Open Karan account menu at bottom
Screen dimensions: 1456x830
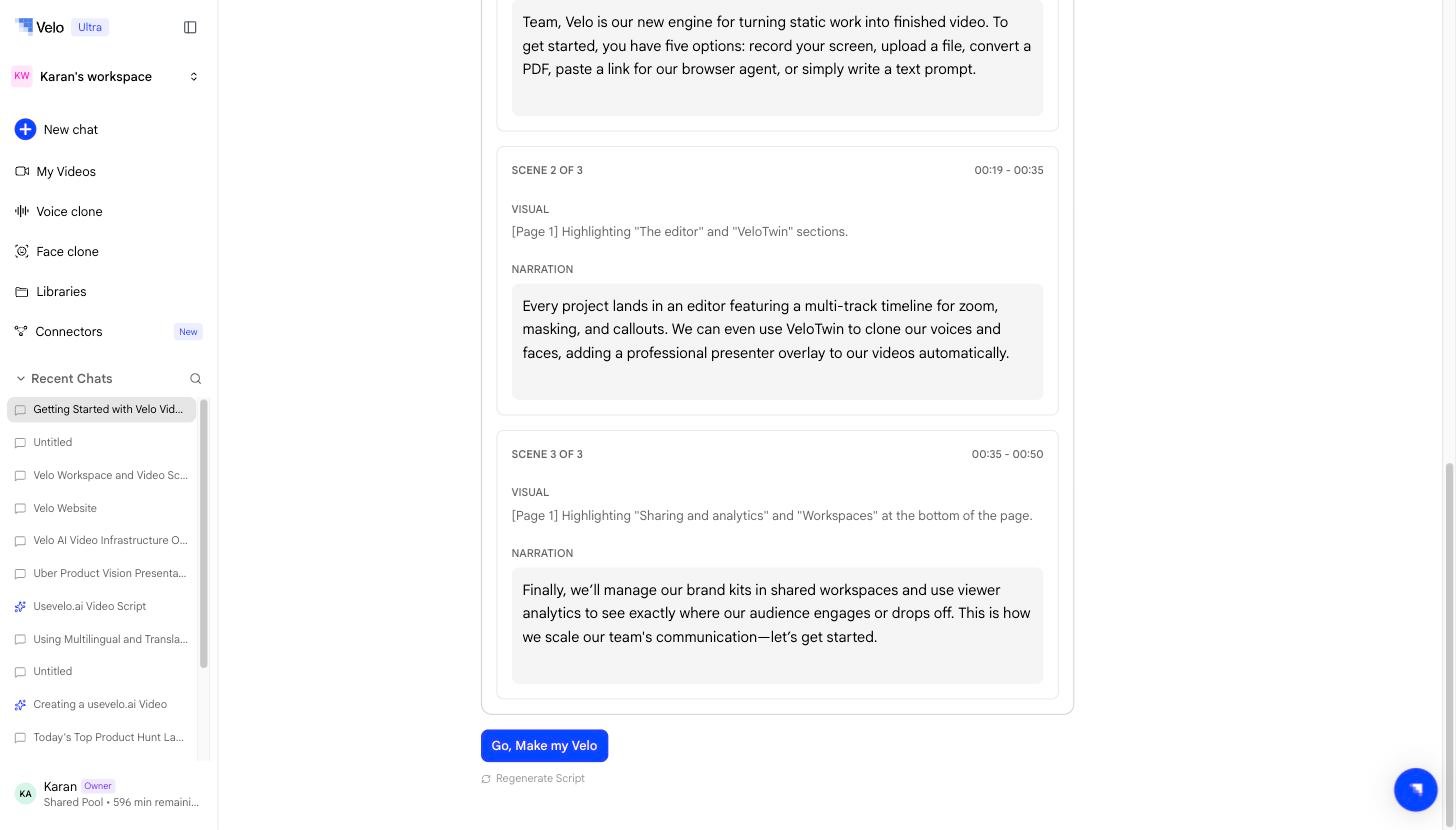(108, 794)
